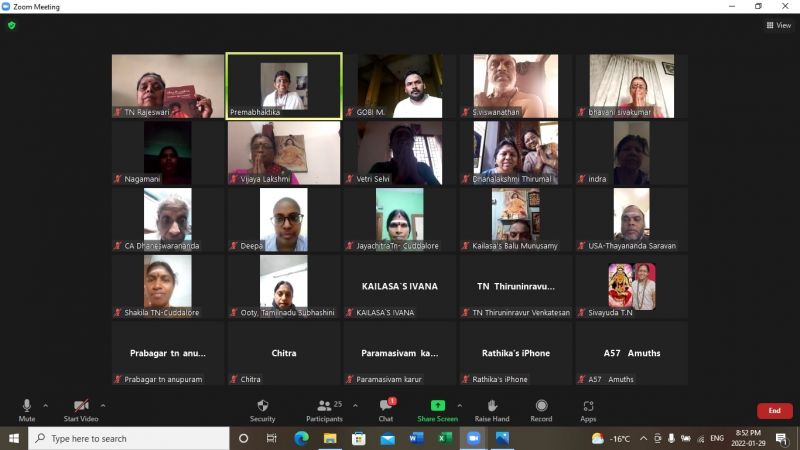The image size is (800, 450).
Task: Select Nagamani video tile
Action: click(168, 153)
